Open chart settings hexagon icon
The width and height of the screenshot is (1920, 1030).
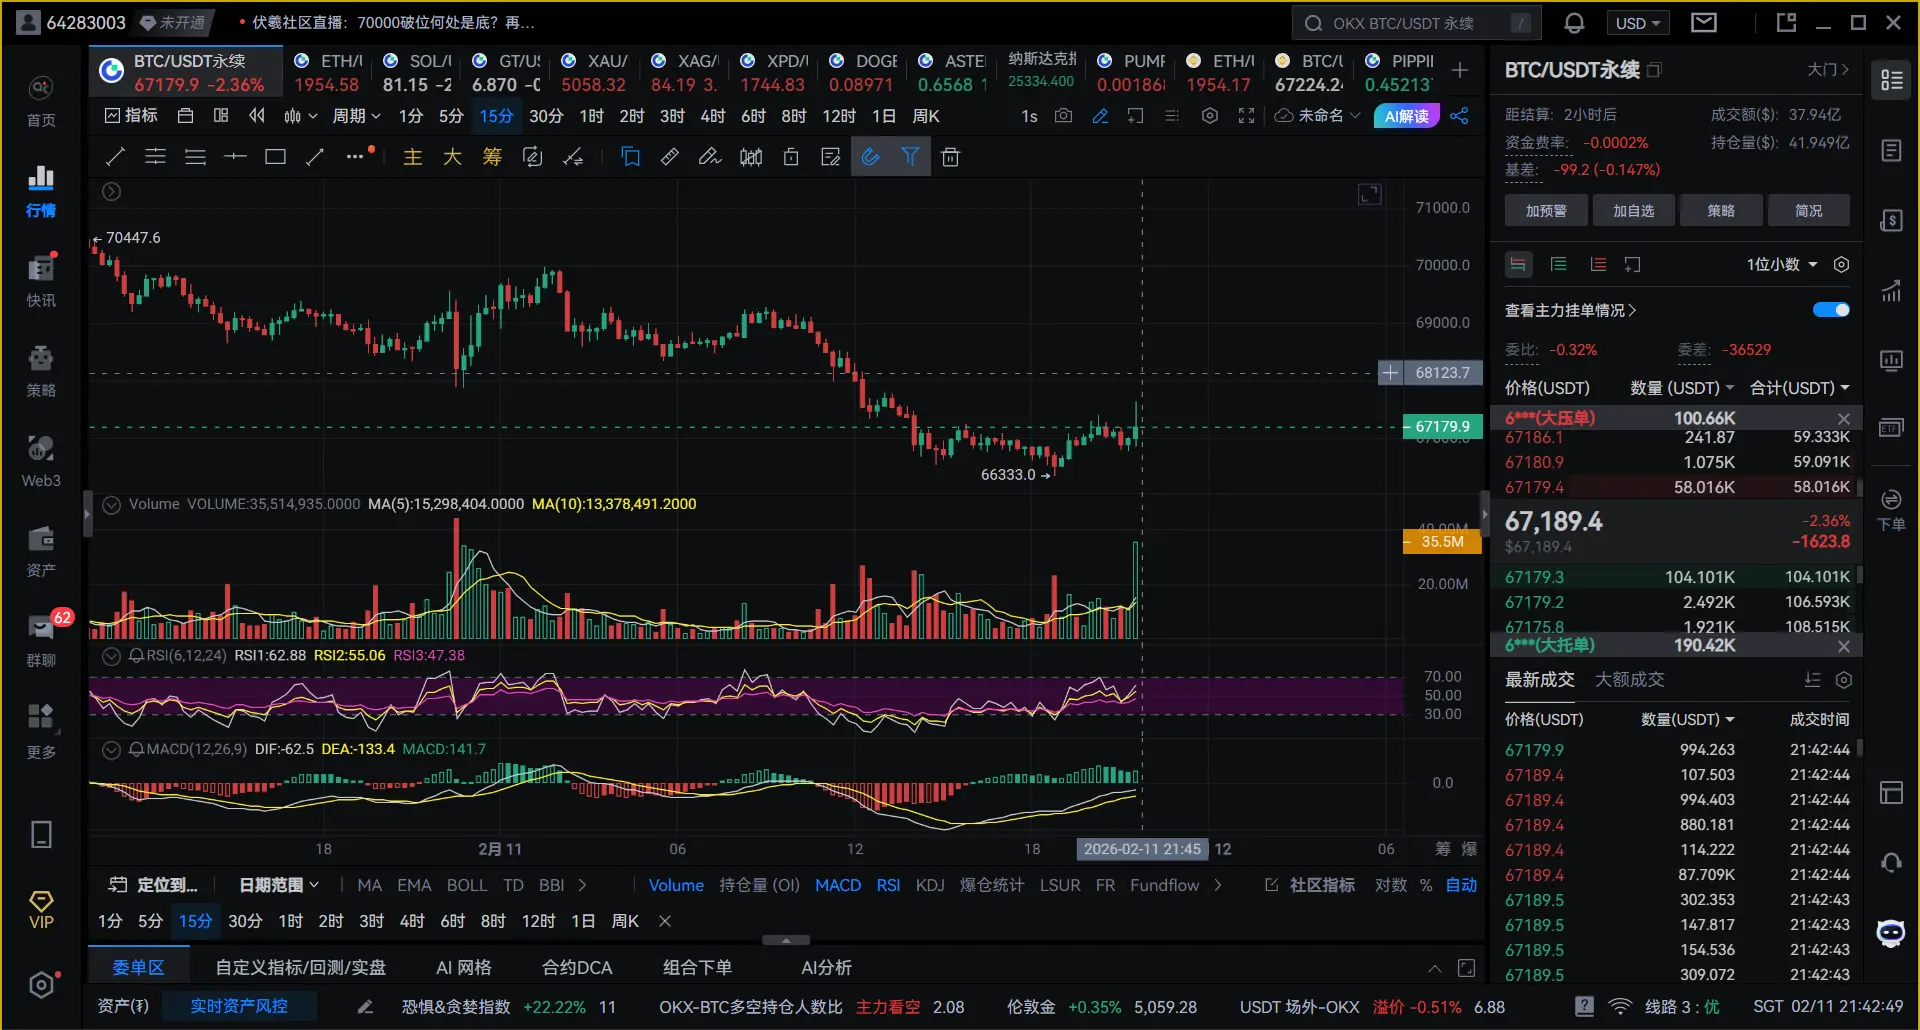click(x=1210, y=116)
